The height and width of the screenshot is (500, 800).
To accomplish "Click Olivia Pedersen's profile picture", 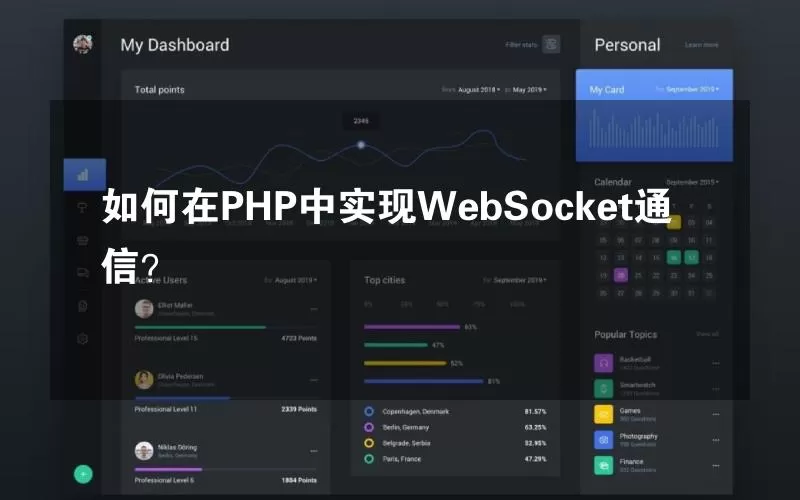I will [144, 380].
